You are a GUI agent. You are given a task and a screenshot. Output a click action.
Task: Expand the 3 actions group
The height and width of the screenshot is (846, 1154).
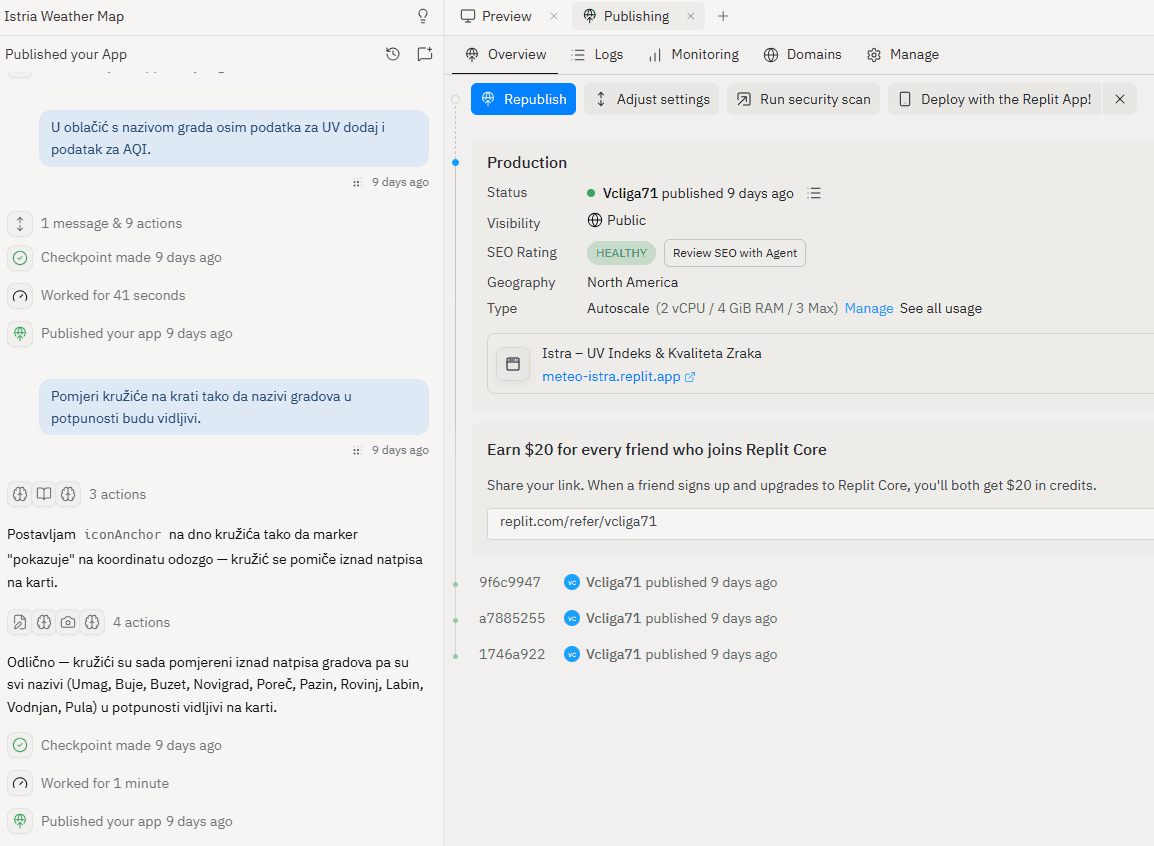point(77,494)
